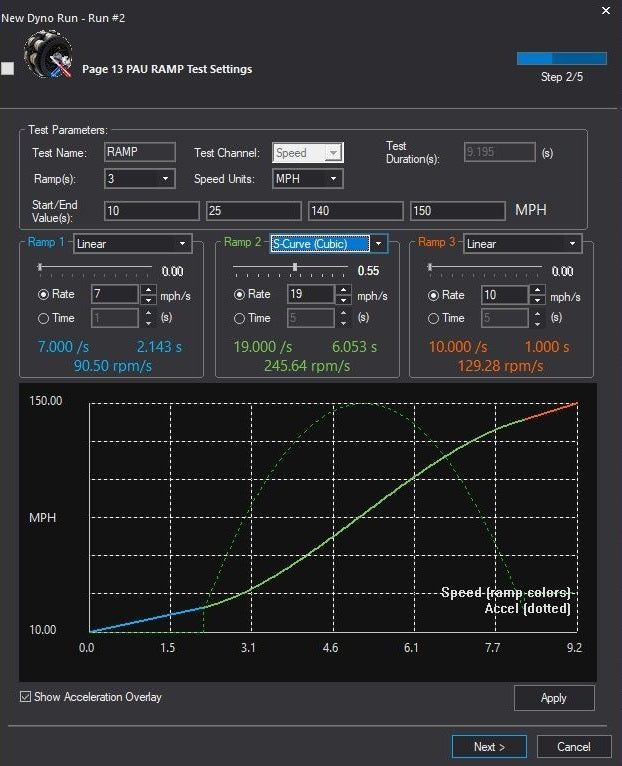Click the '6.053 s' duration text
Viewport: 622px width, 766px height.
(x=355, y=347)
